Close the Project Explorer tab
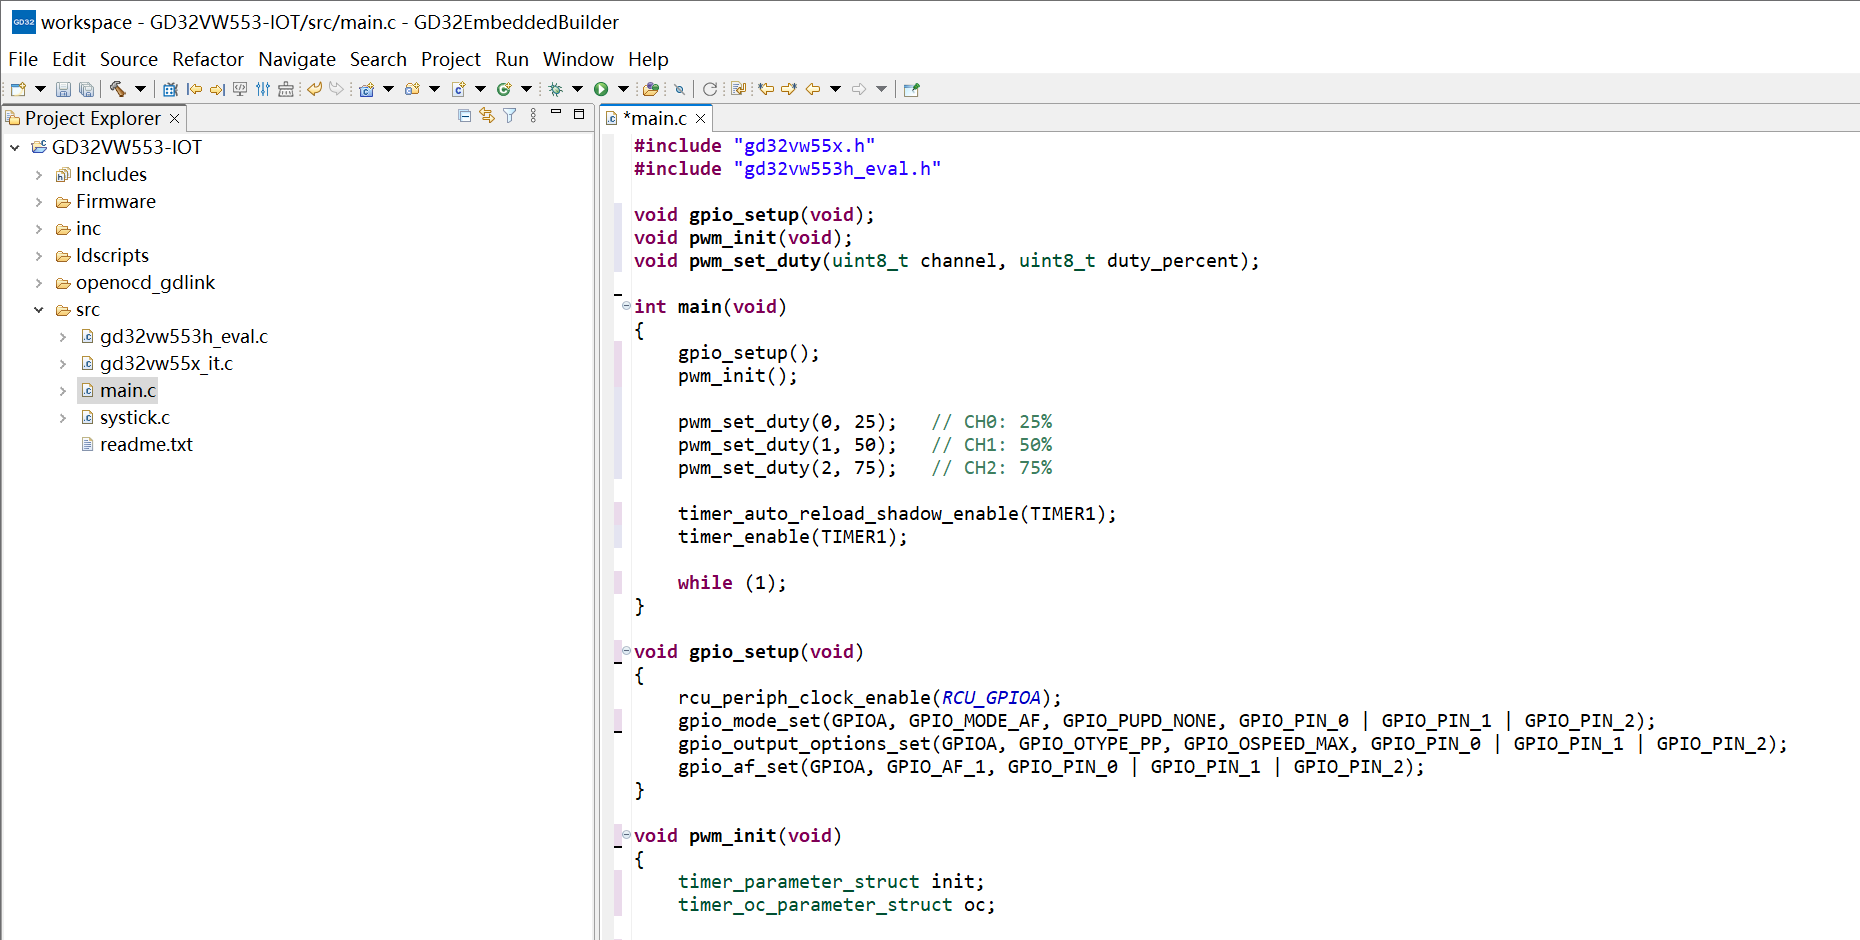This screenshot has height=940, width=1860. [x=175, y=118]
